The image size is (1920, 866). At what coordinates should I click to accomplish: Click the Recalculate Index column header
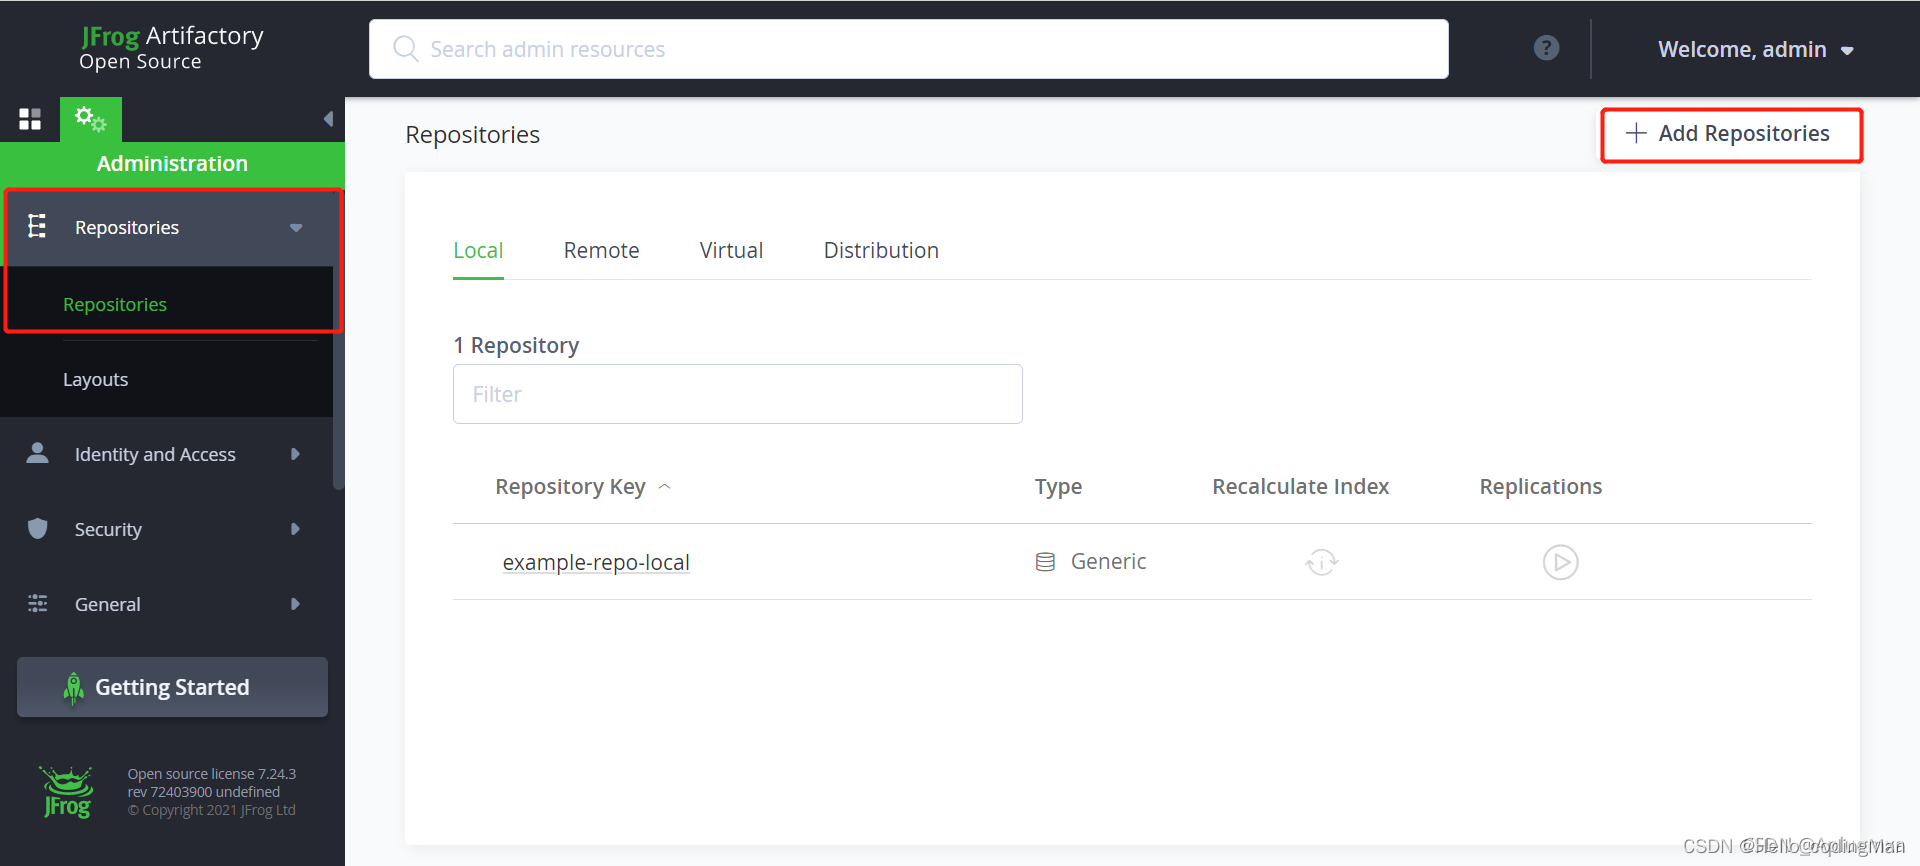pyautogui.click(x=1300, y=487)
